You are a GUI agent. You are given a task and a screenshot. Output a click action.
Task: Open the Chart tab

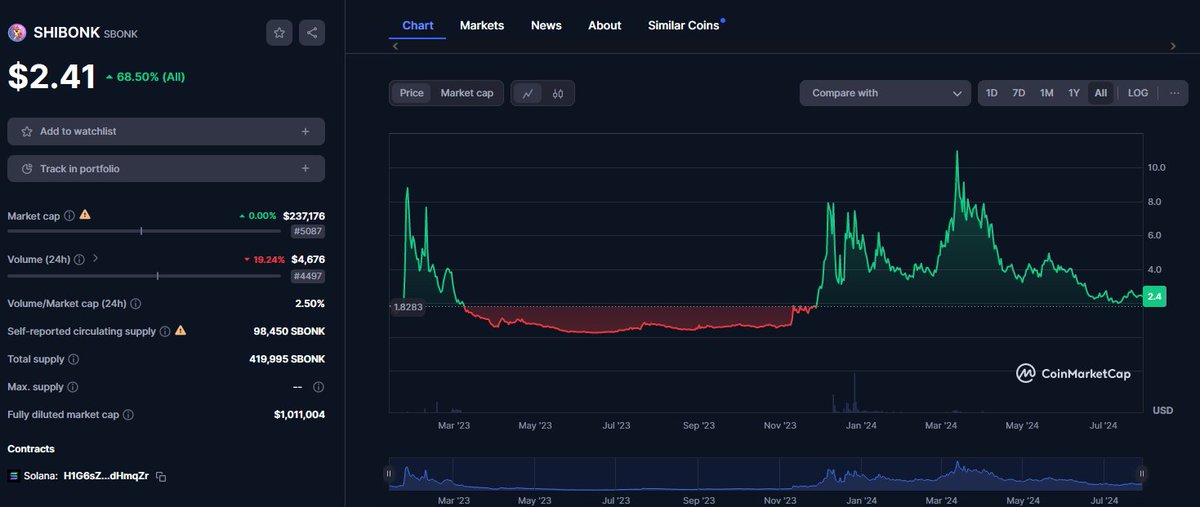[418, 25]
